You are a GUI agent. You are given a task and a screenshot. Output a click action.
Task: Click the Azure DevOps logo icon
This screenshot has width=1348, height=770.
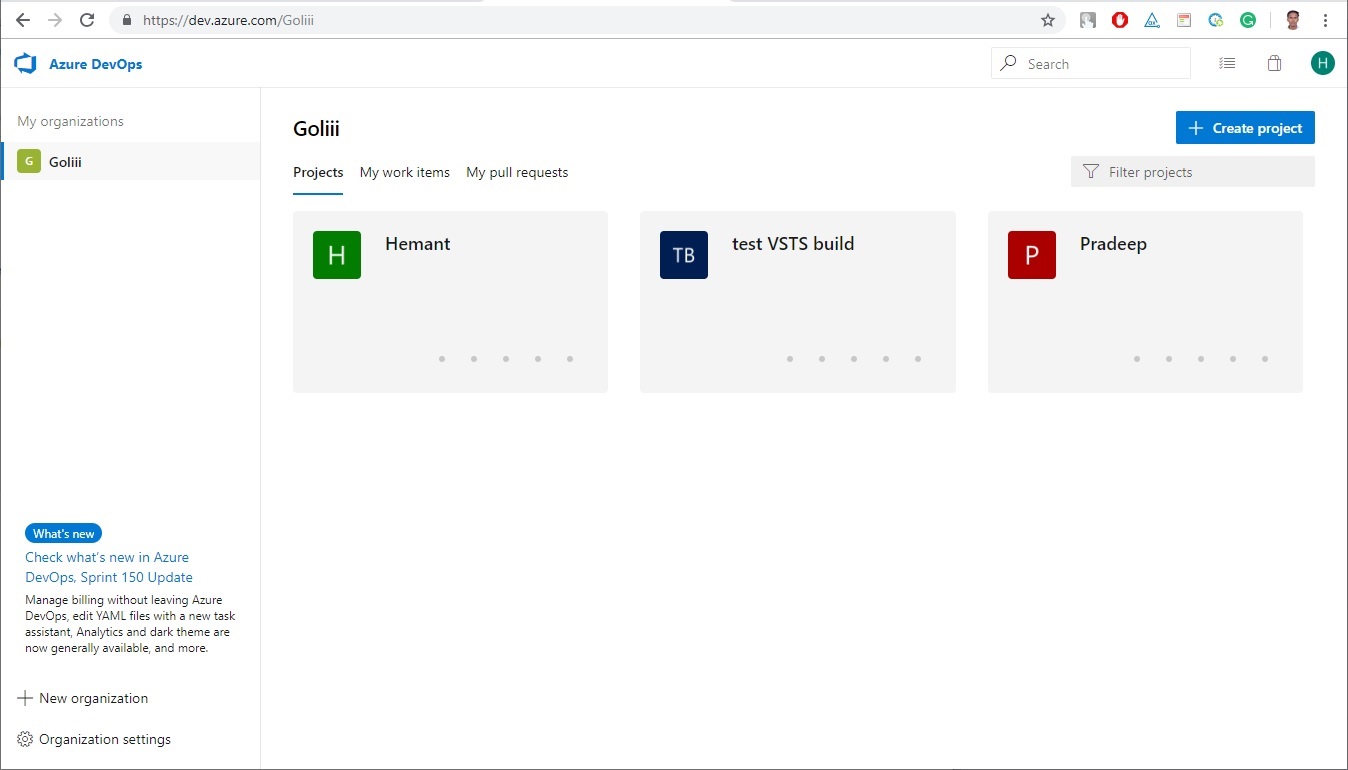pos(25,64)
